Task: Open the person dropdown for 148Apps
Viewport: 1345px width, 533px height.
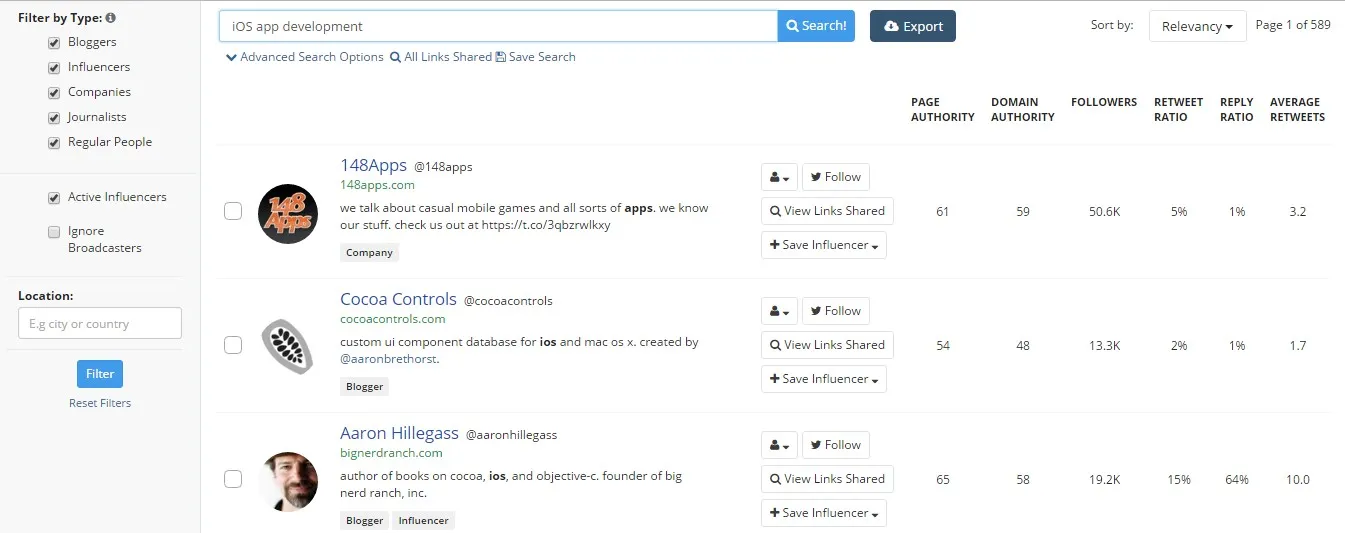Action: [x=779, y=177]
